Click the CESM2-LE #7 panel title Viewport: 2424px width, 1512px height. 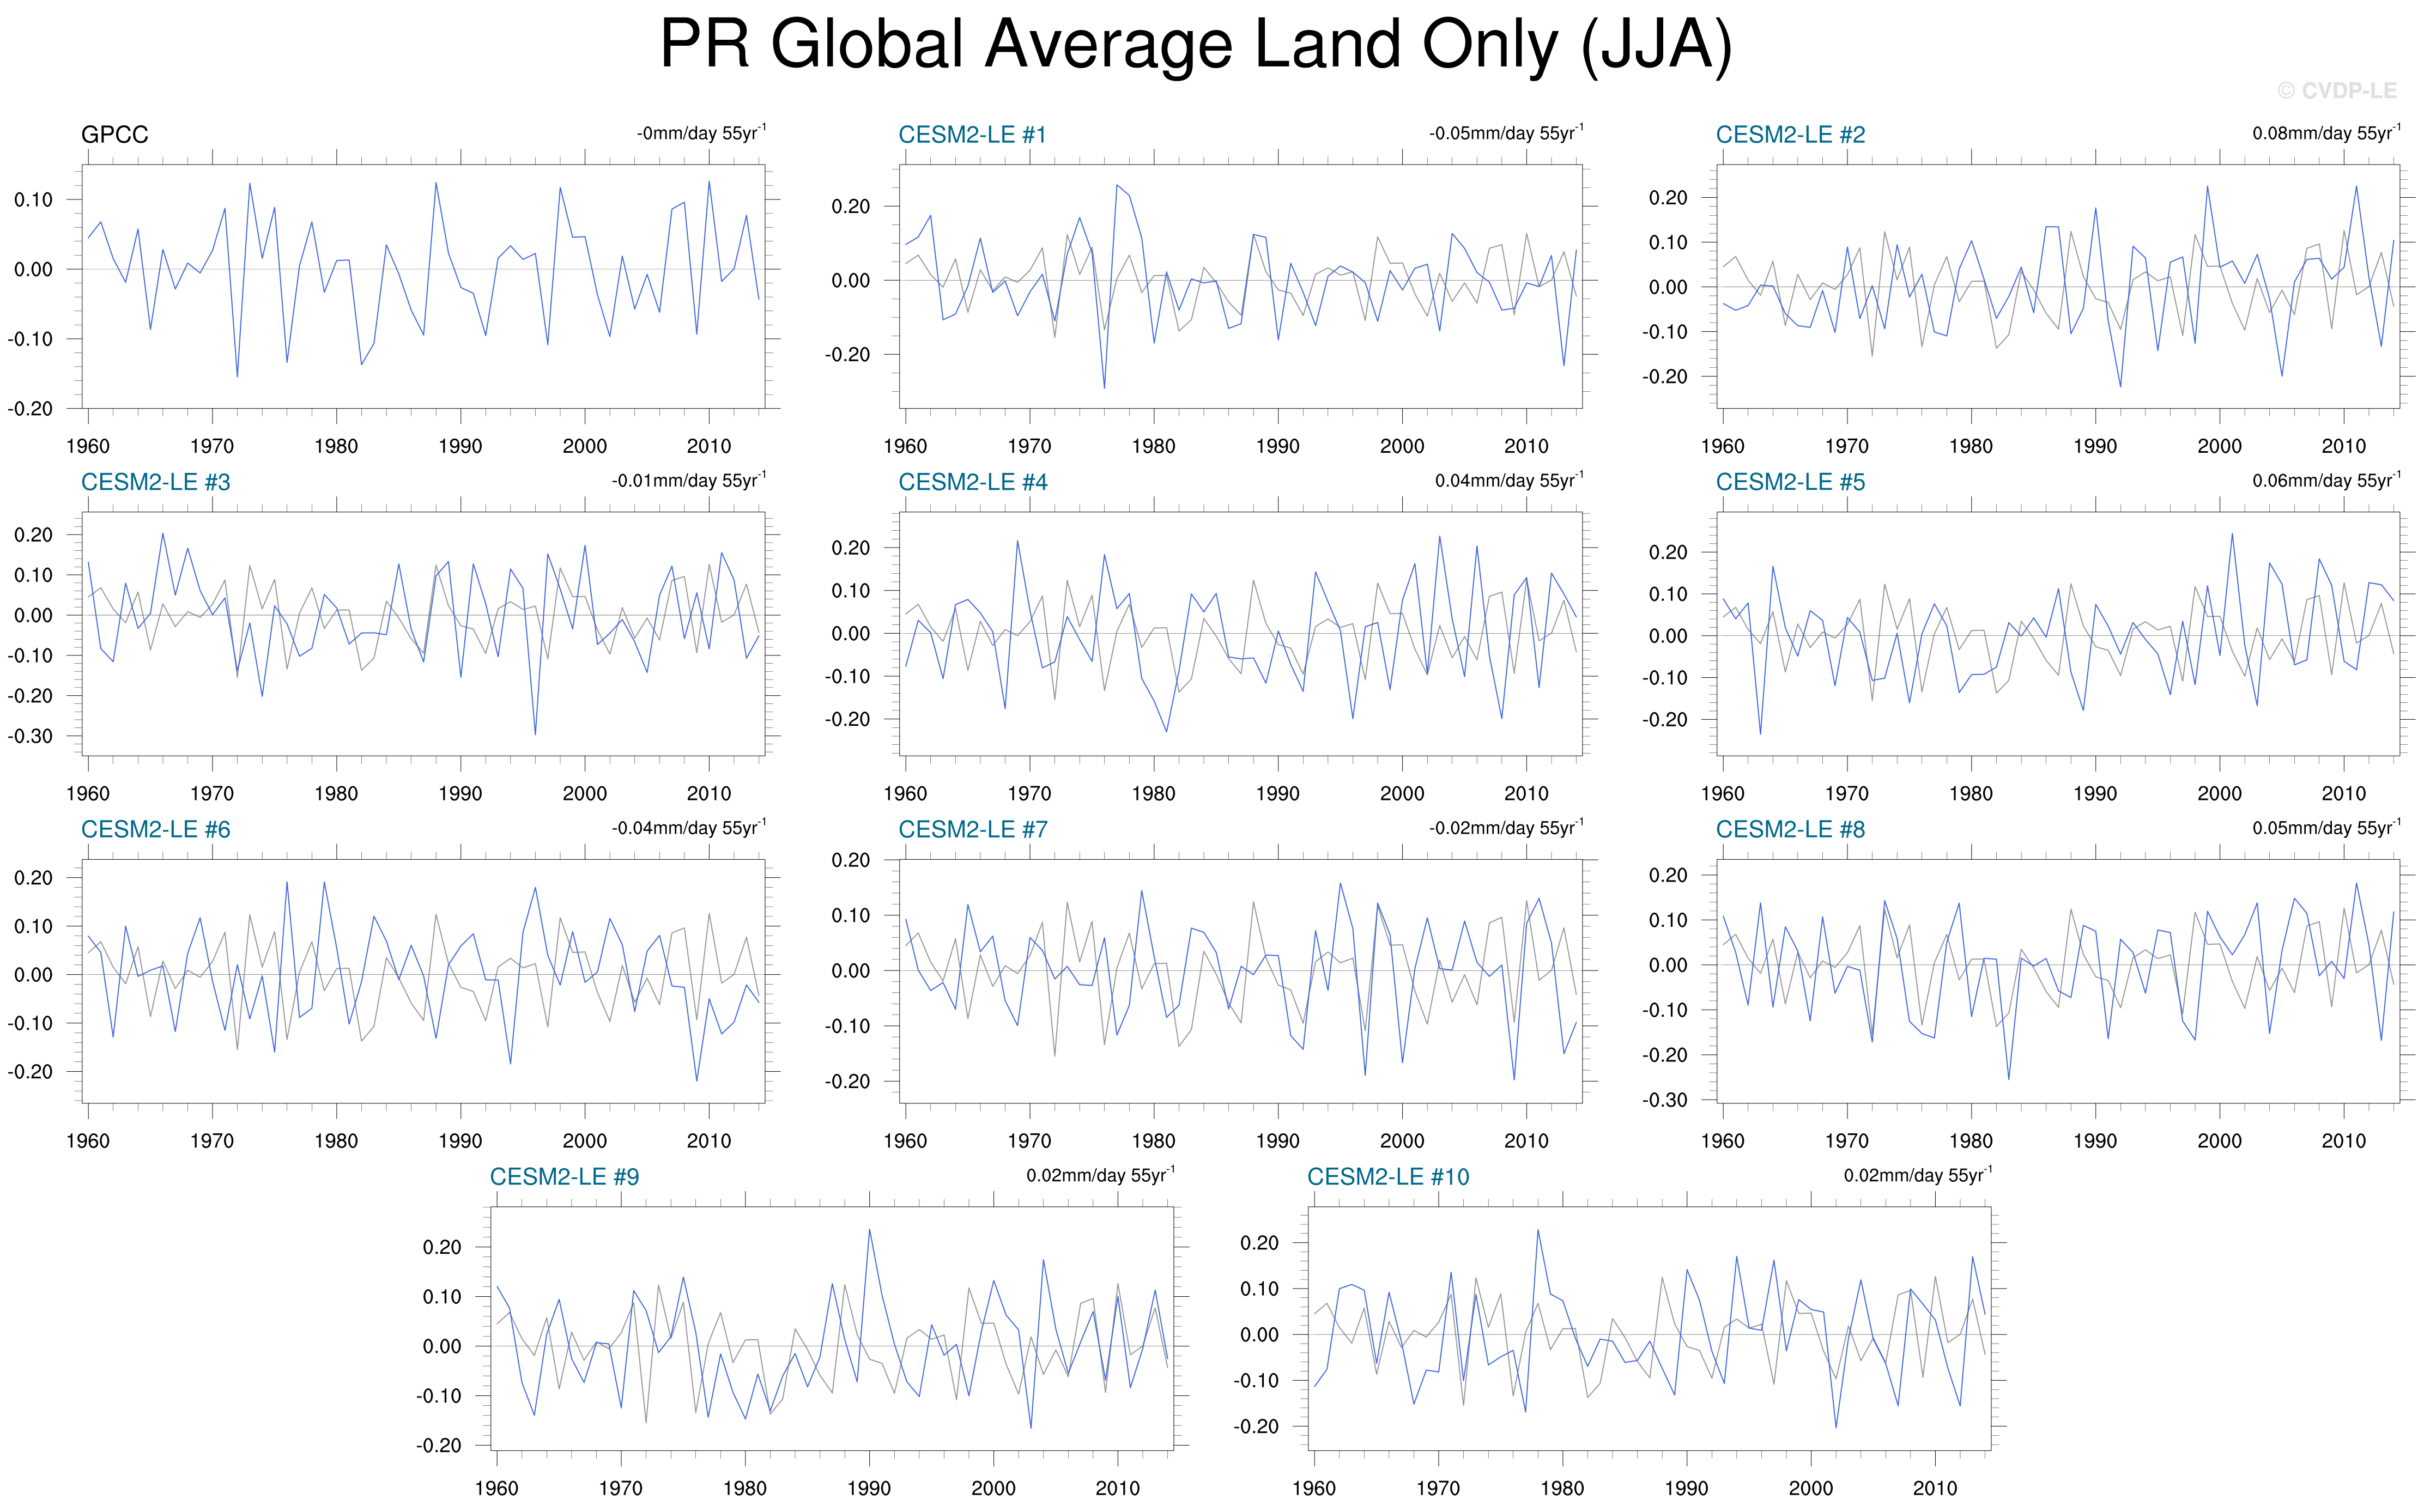point(972,829)
